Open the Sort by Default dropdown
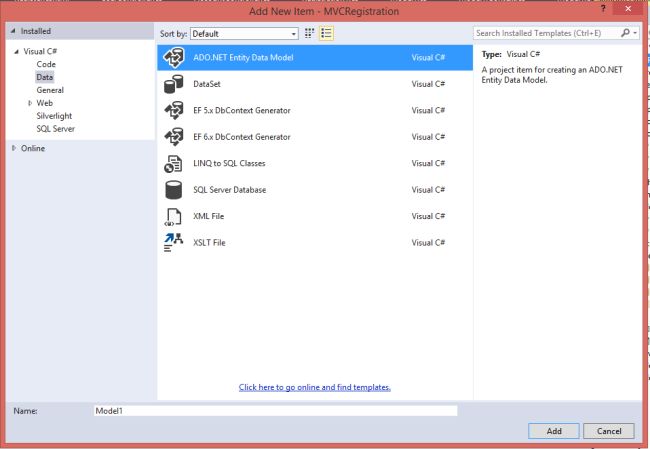The image size is (650, 449). (x=244, y=34)
